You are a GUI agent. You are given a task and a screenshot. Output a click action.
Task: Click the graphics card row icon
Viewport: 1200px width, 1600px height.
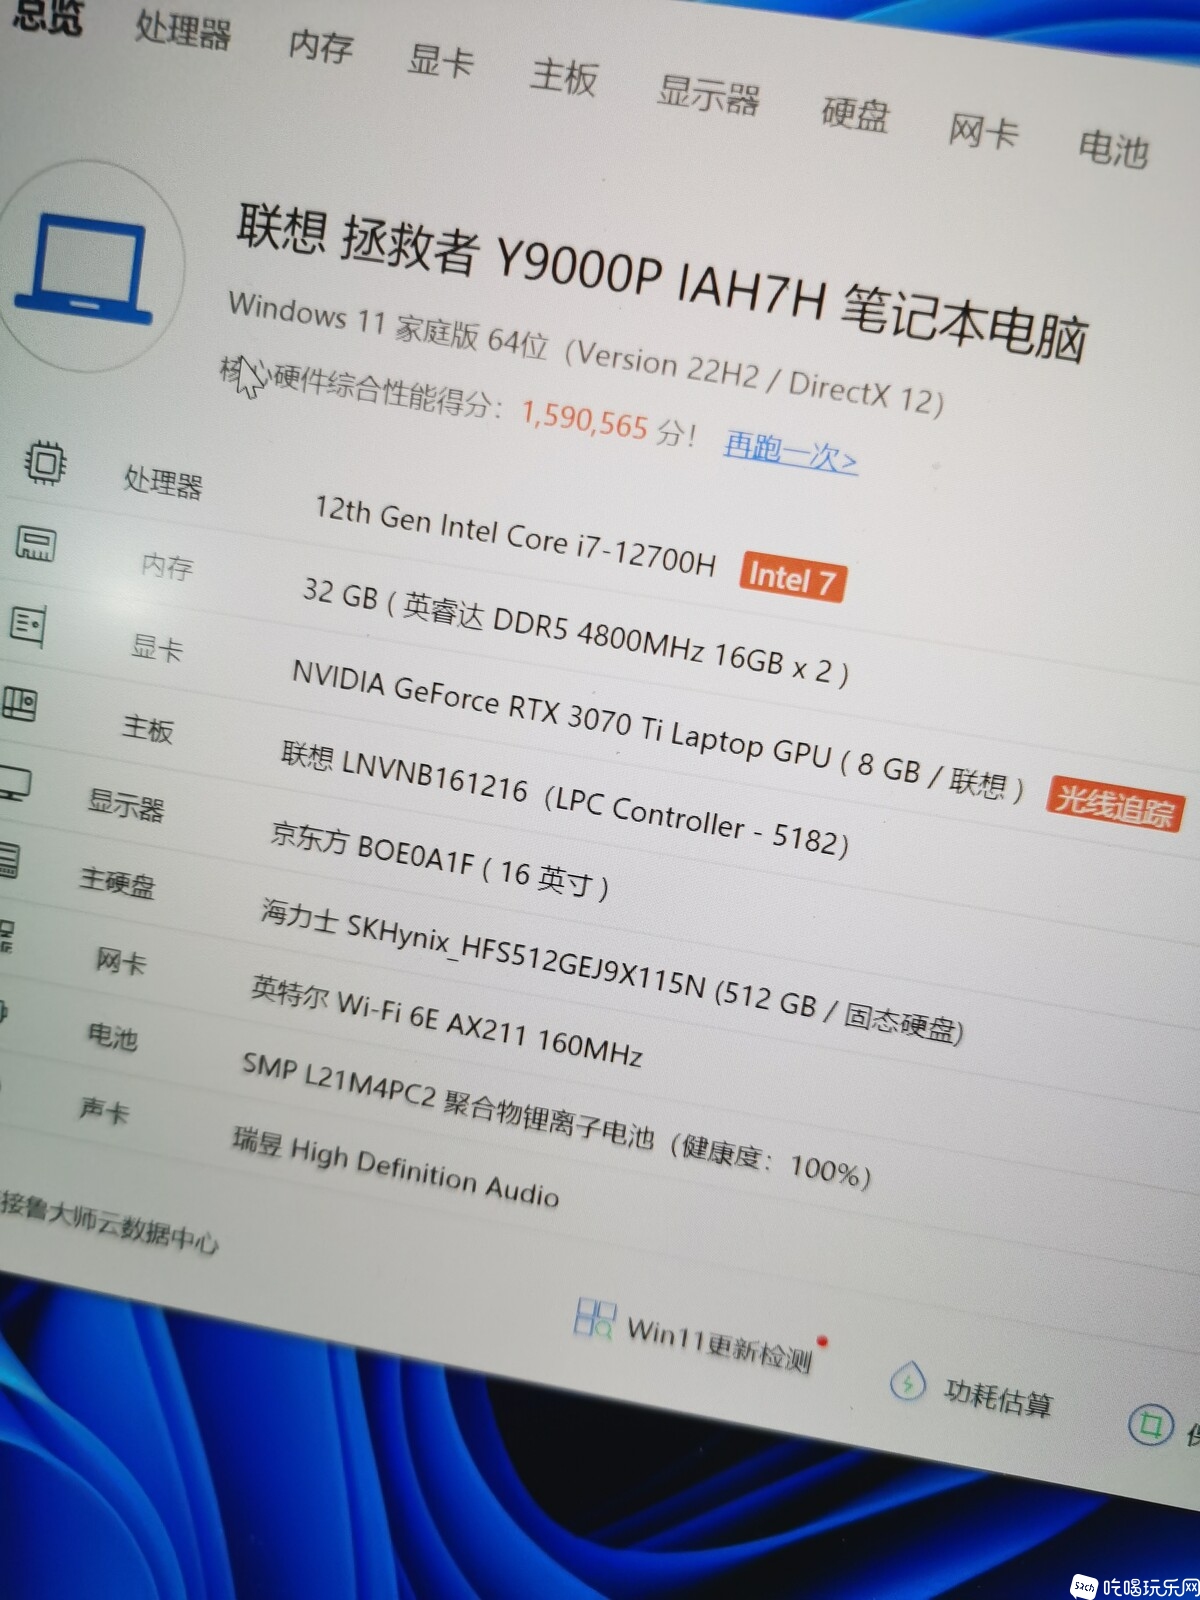pyautogui.click(x=28, y=625)
